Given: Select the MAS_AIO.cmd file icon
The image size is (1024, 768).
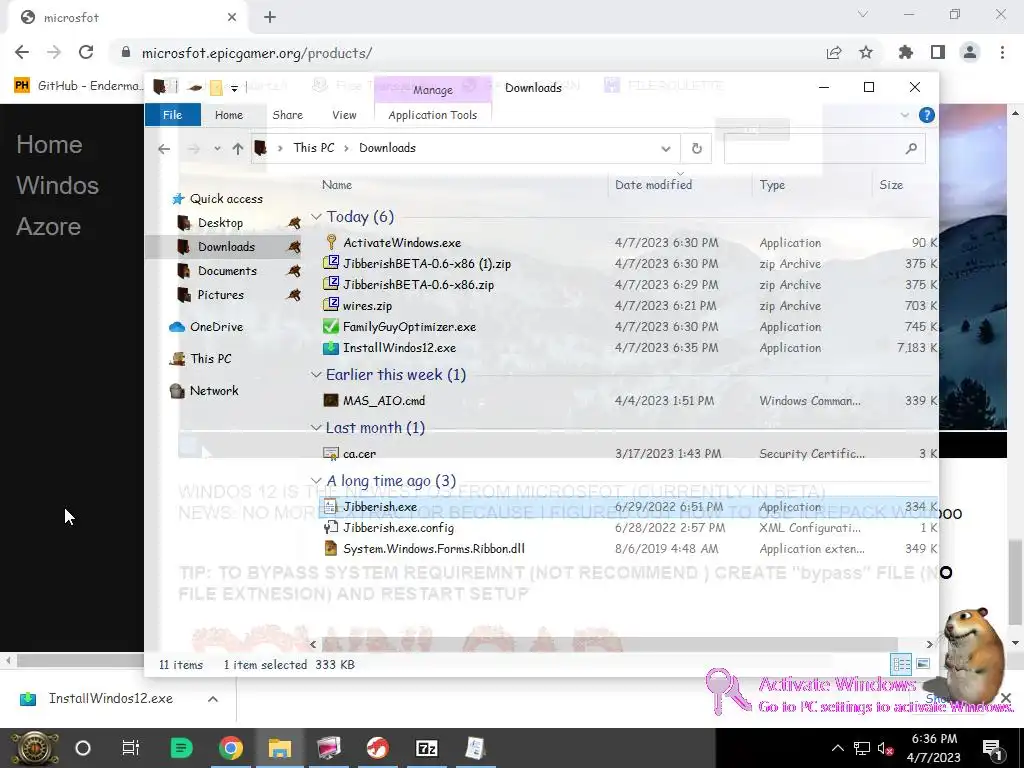Looking at the screenshot, I should (x=331, y=400).
